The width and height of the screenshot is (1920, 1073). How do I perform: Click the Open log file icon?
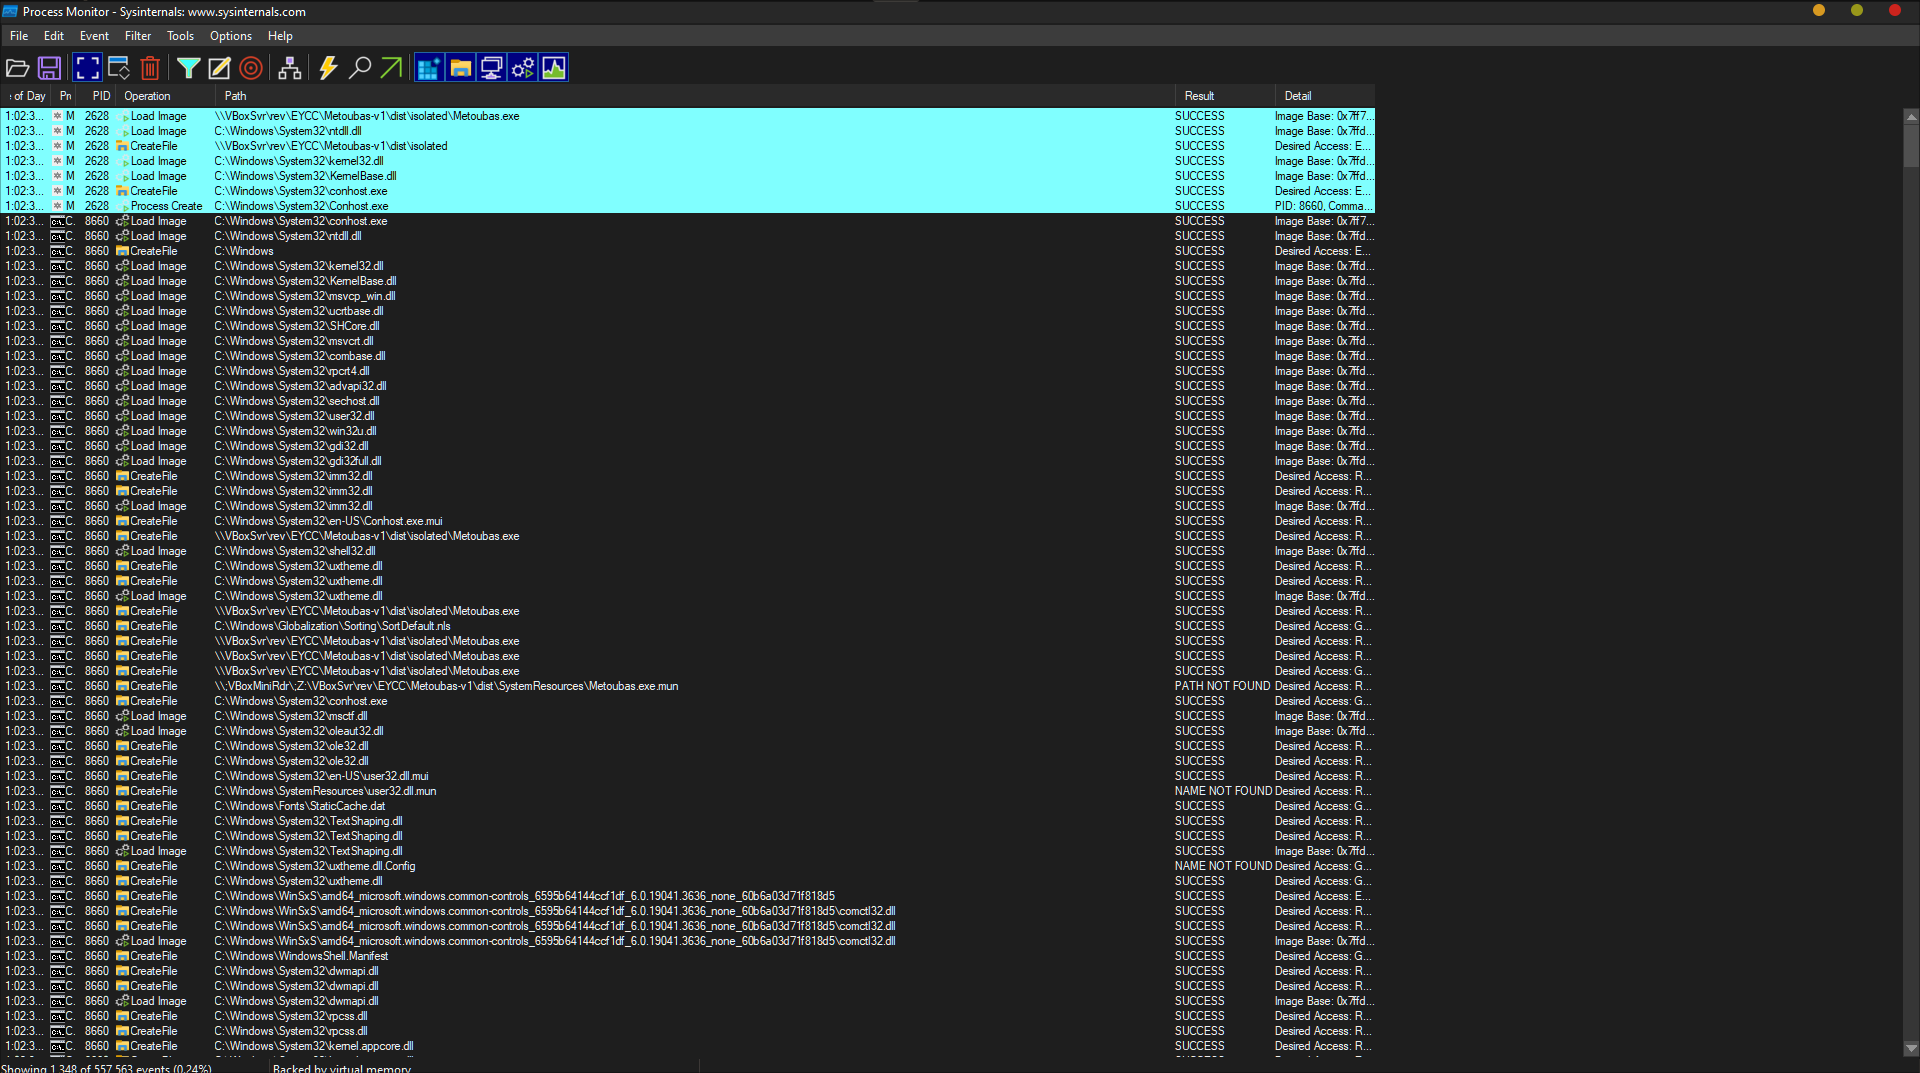pos(17,68)
